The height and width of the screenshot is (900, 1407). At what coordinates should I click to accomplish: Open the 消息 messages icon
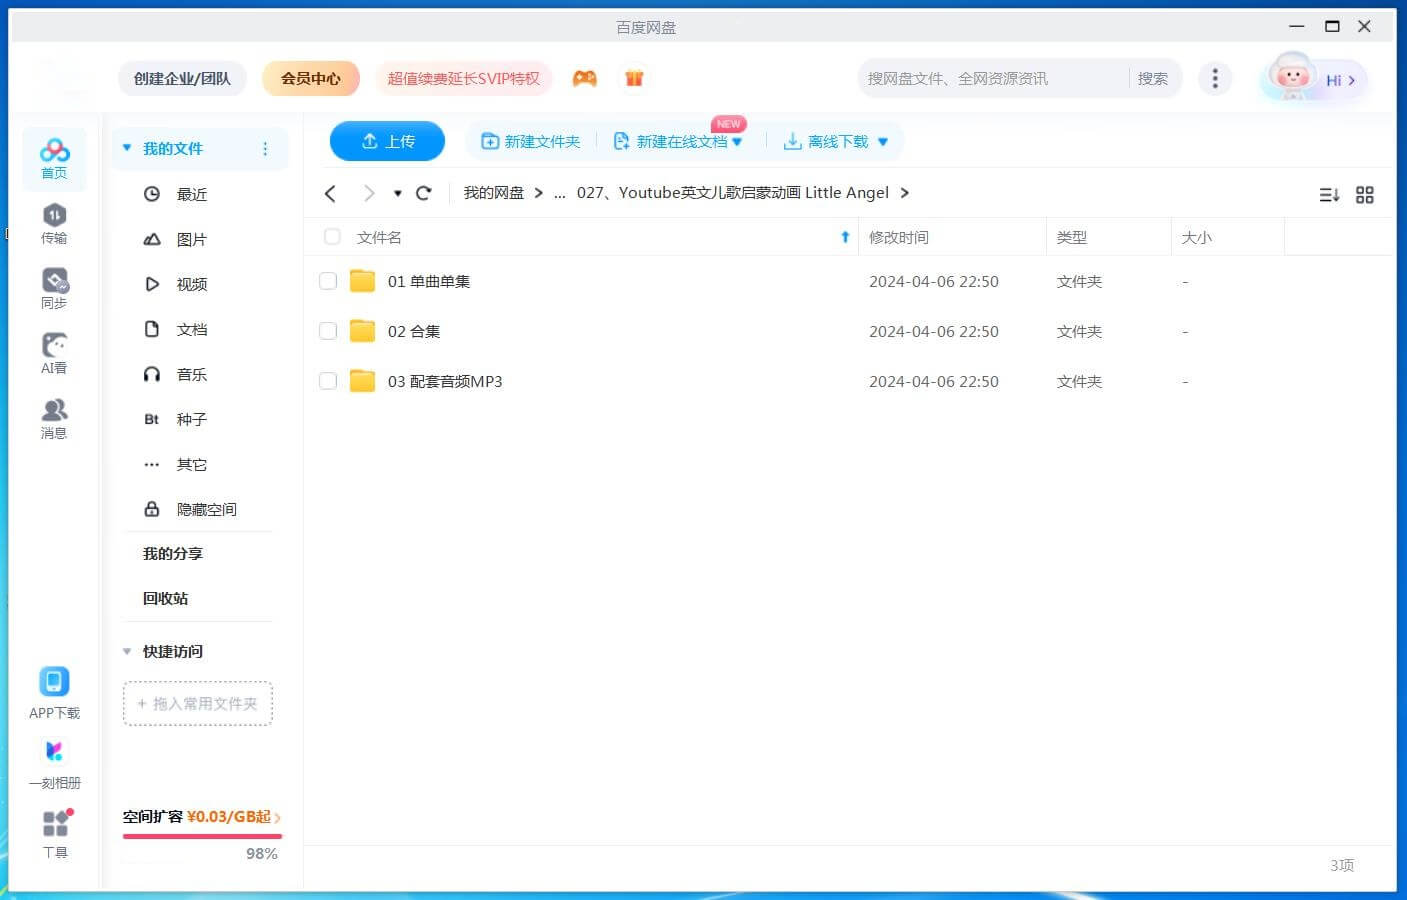(x=54, y=418)
